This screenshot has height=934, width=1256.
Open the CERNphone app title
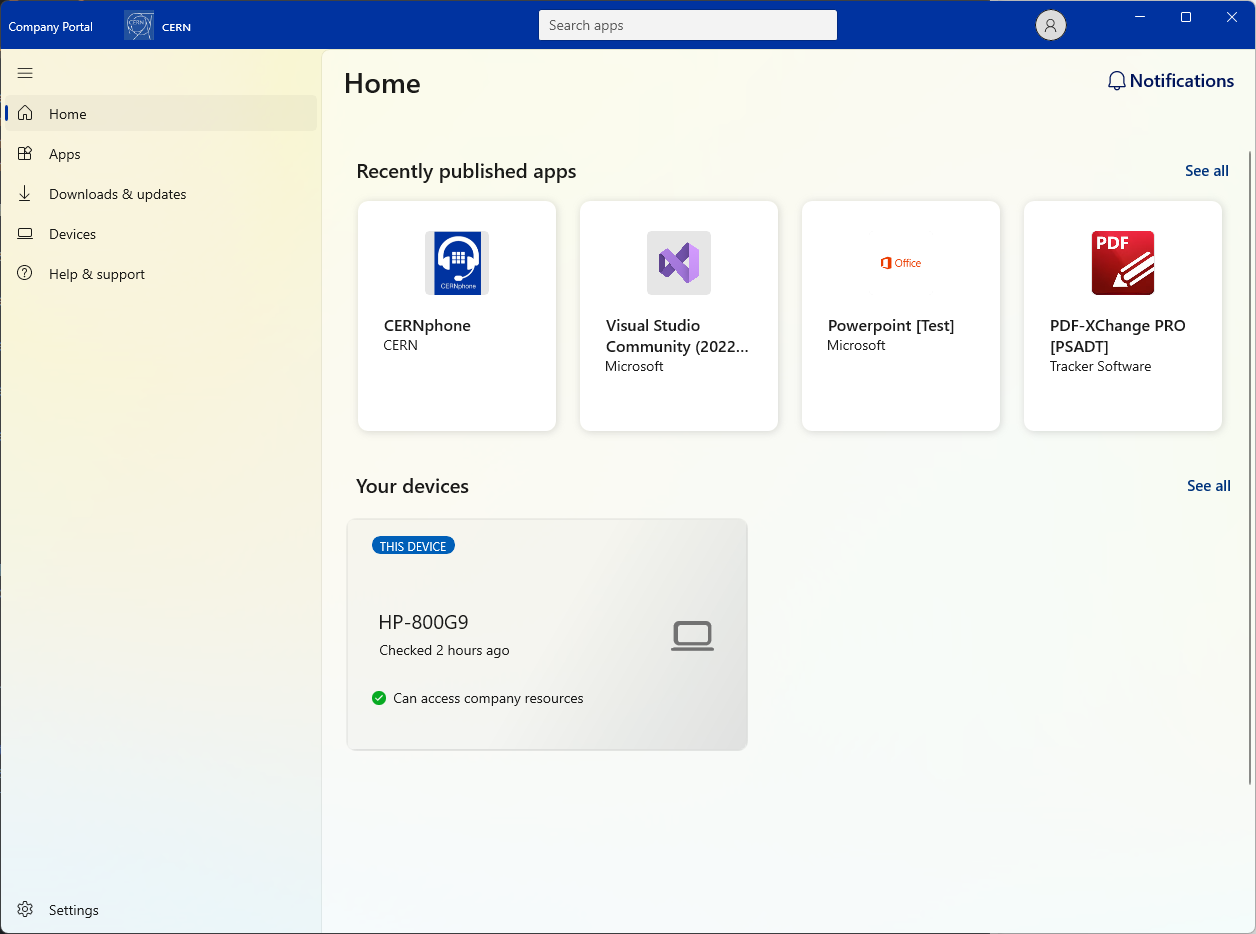427,325
